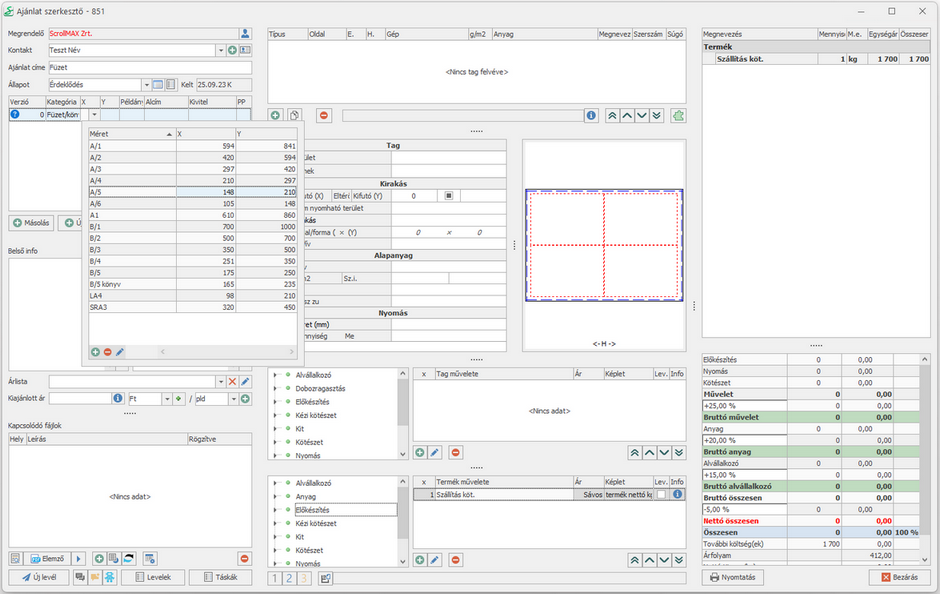Edit selected size with pencil in Méret popup
940x594 pixels.
pyautogui.click(x=120, y=352)
